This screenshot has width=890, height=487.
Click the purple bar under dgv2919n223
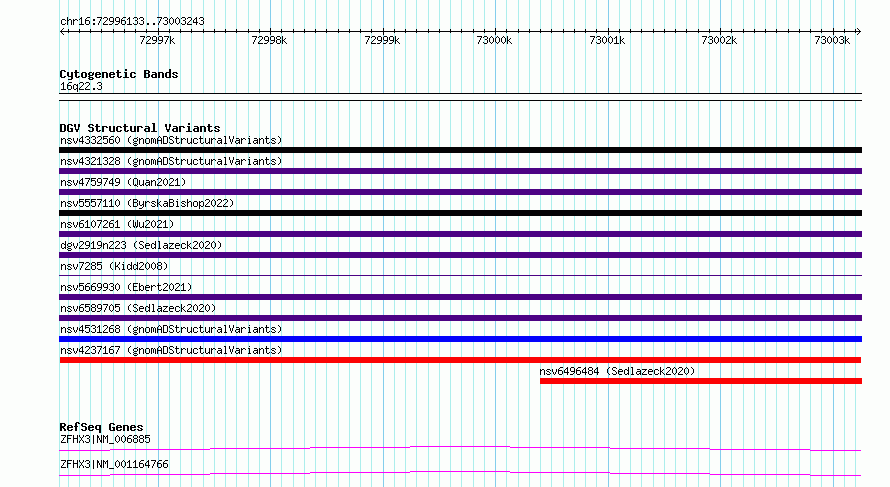point(460,255)
